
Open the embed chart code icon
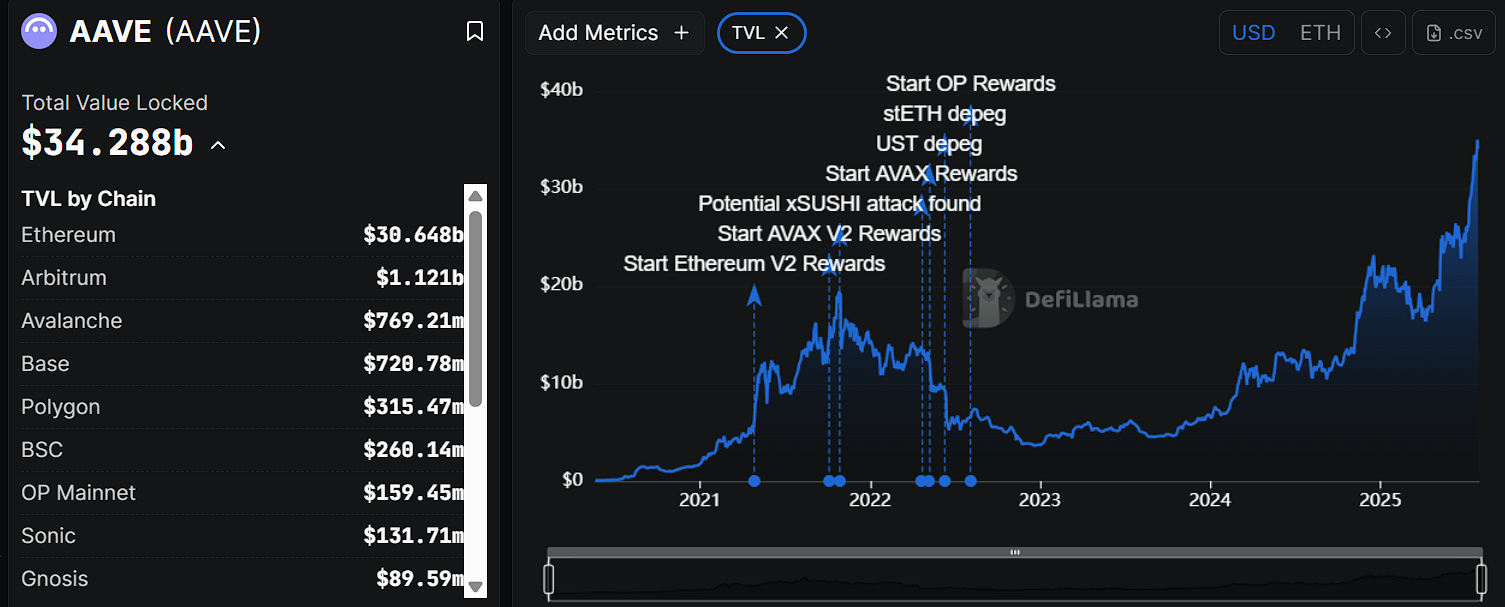pos(1383,33)
